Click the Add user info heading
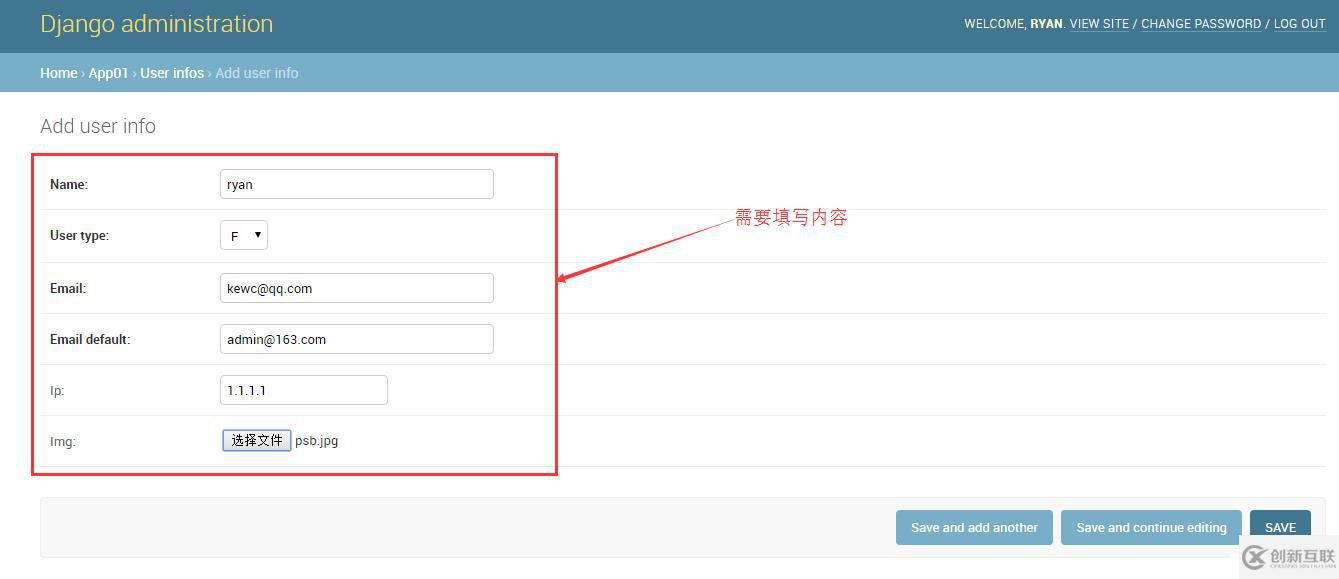 pos(98,126)
